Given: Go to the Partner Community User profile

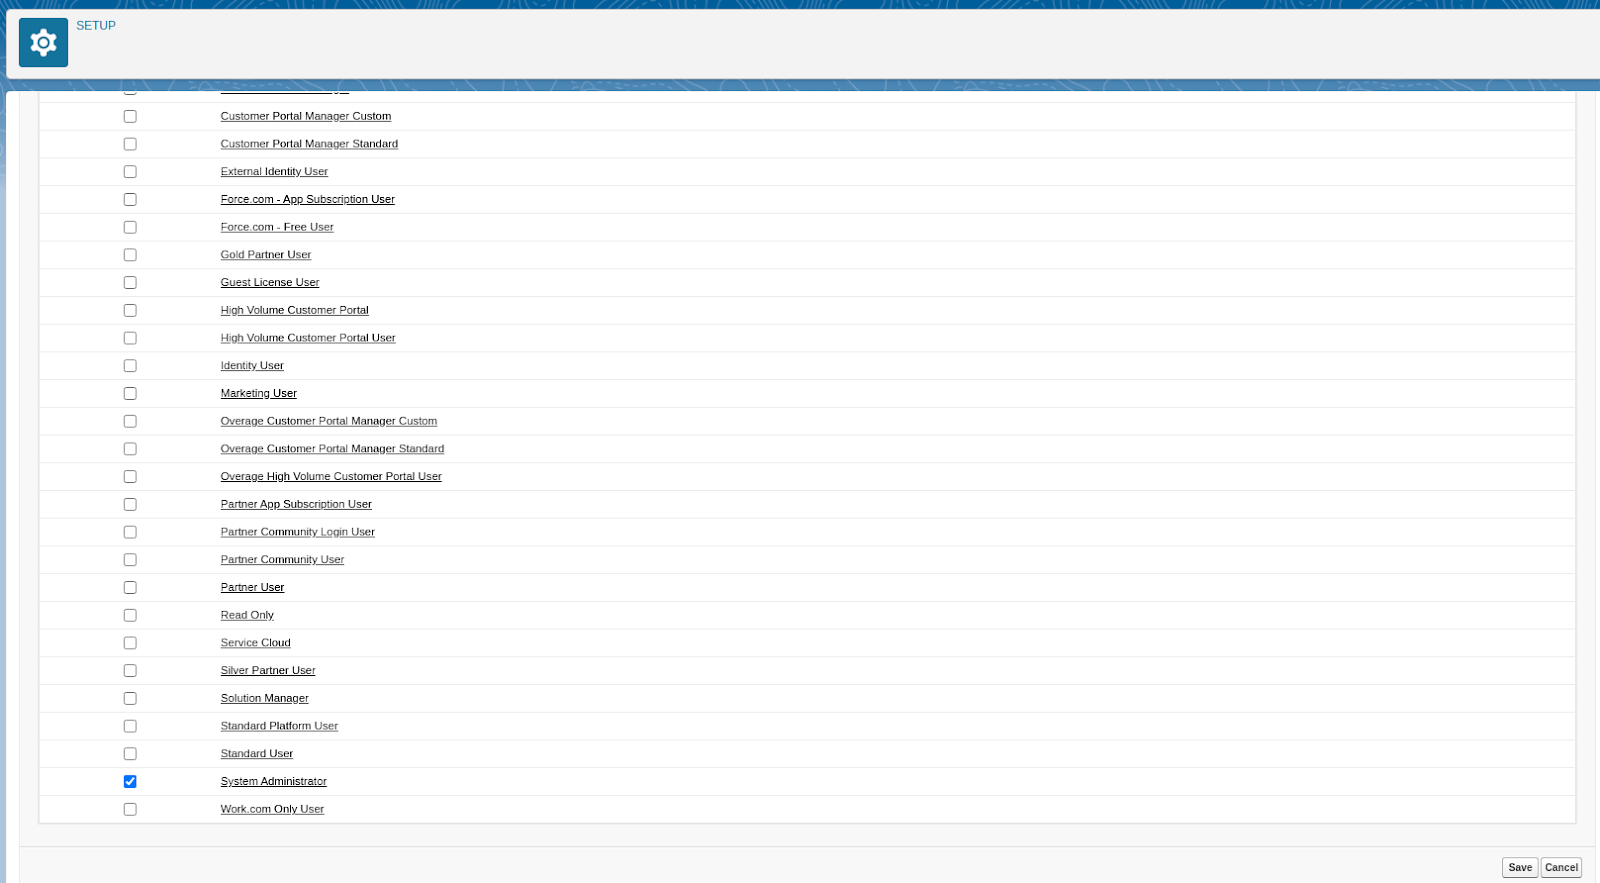Looking at the screenshot, I should [x=282, y=560].
